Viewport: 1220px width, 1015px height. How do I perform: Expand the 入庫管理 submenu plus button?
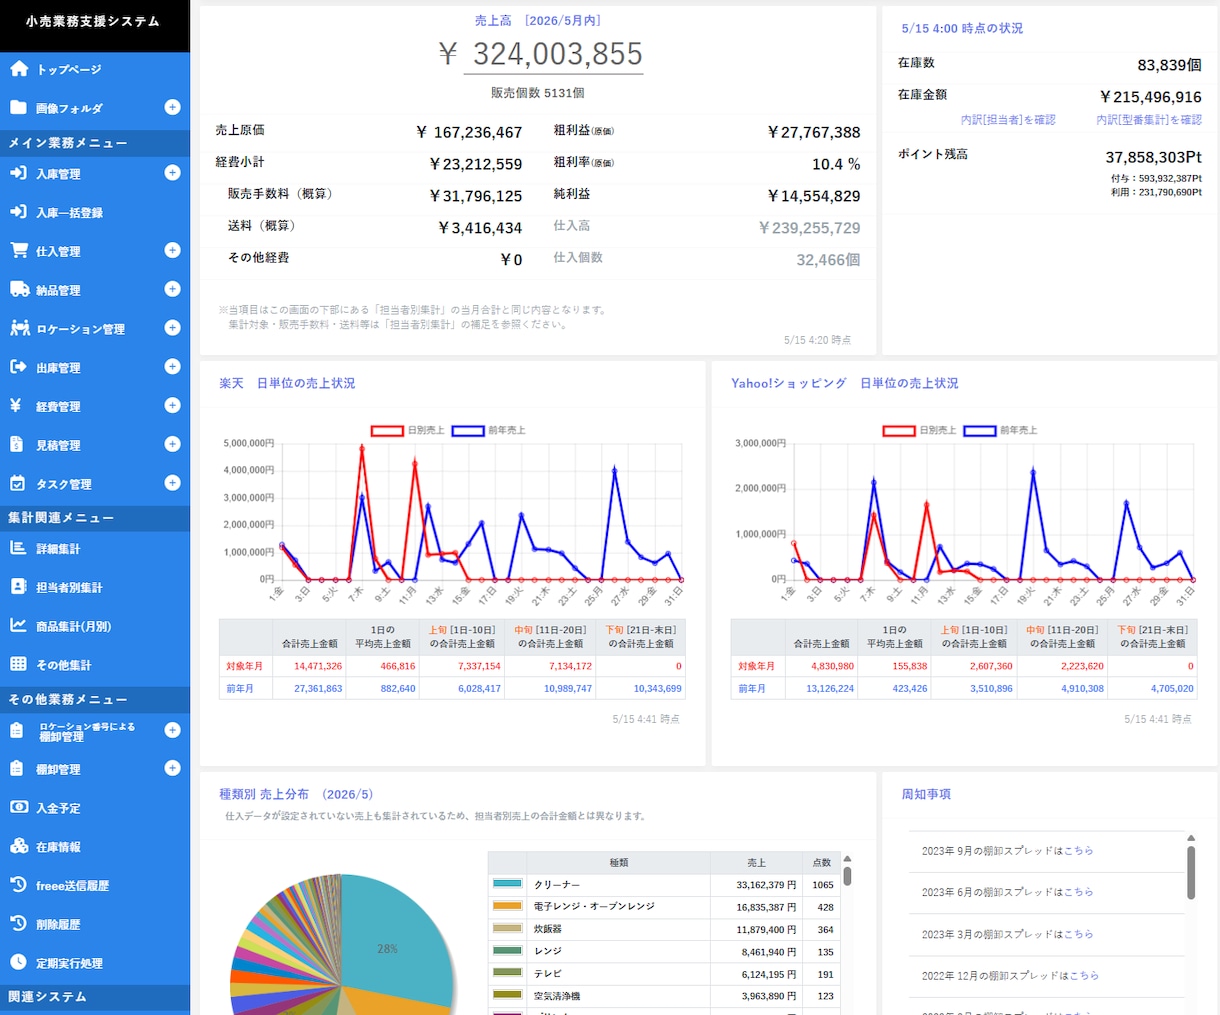172,173
